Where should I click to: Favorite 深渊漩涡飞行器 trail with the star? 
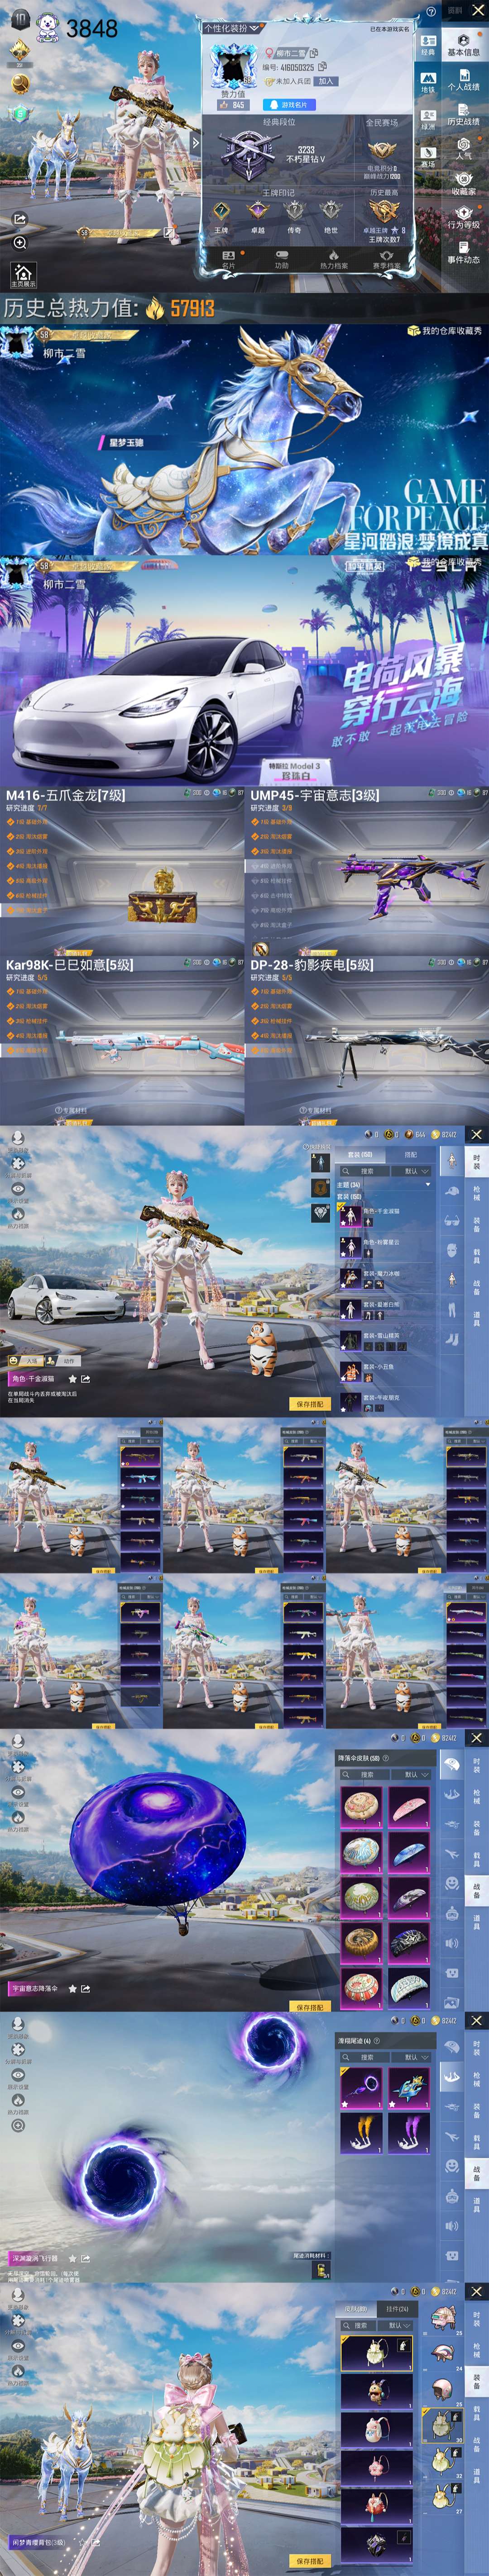[x=72, y=2258]
